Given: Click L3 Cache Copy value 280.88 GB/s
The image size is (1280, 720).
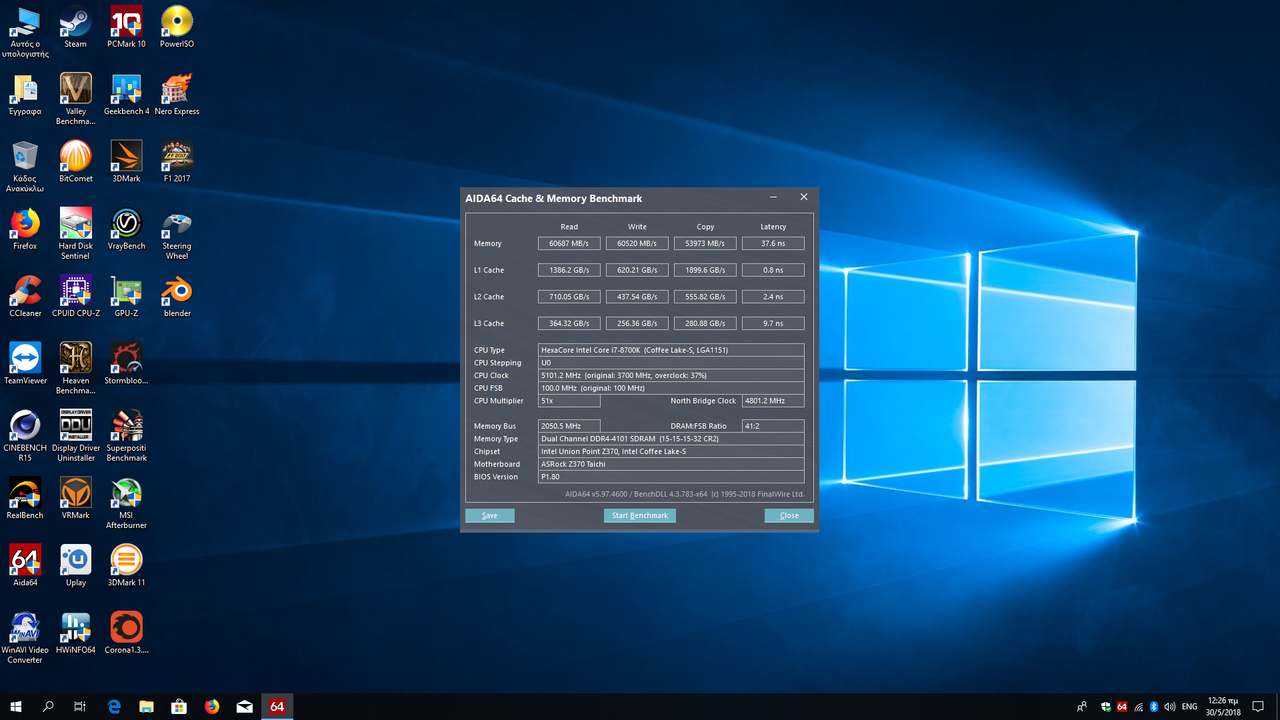Looking at the screenshot, I should pyautogui.click(x=705, y=324).
